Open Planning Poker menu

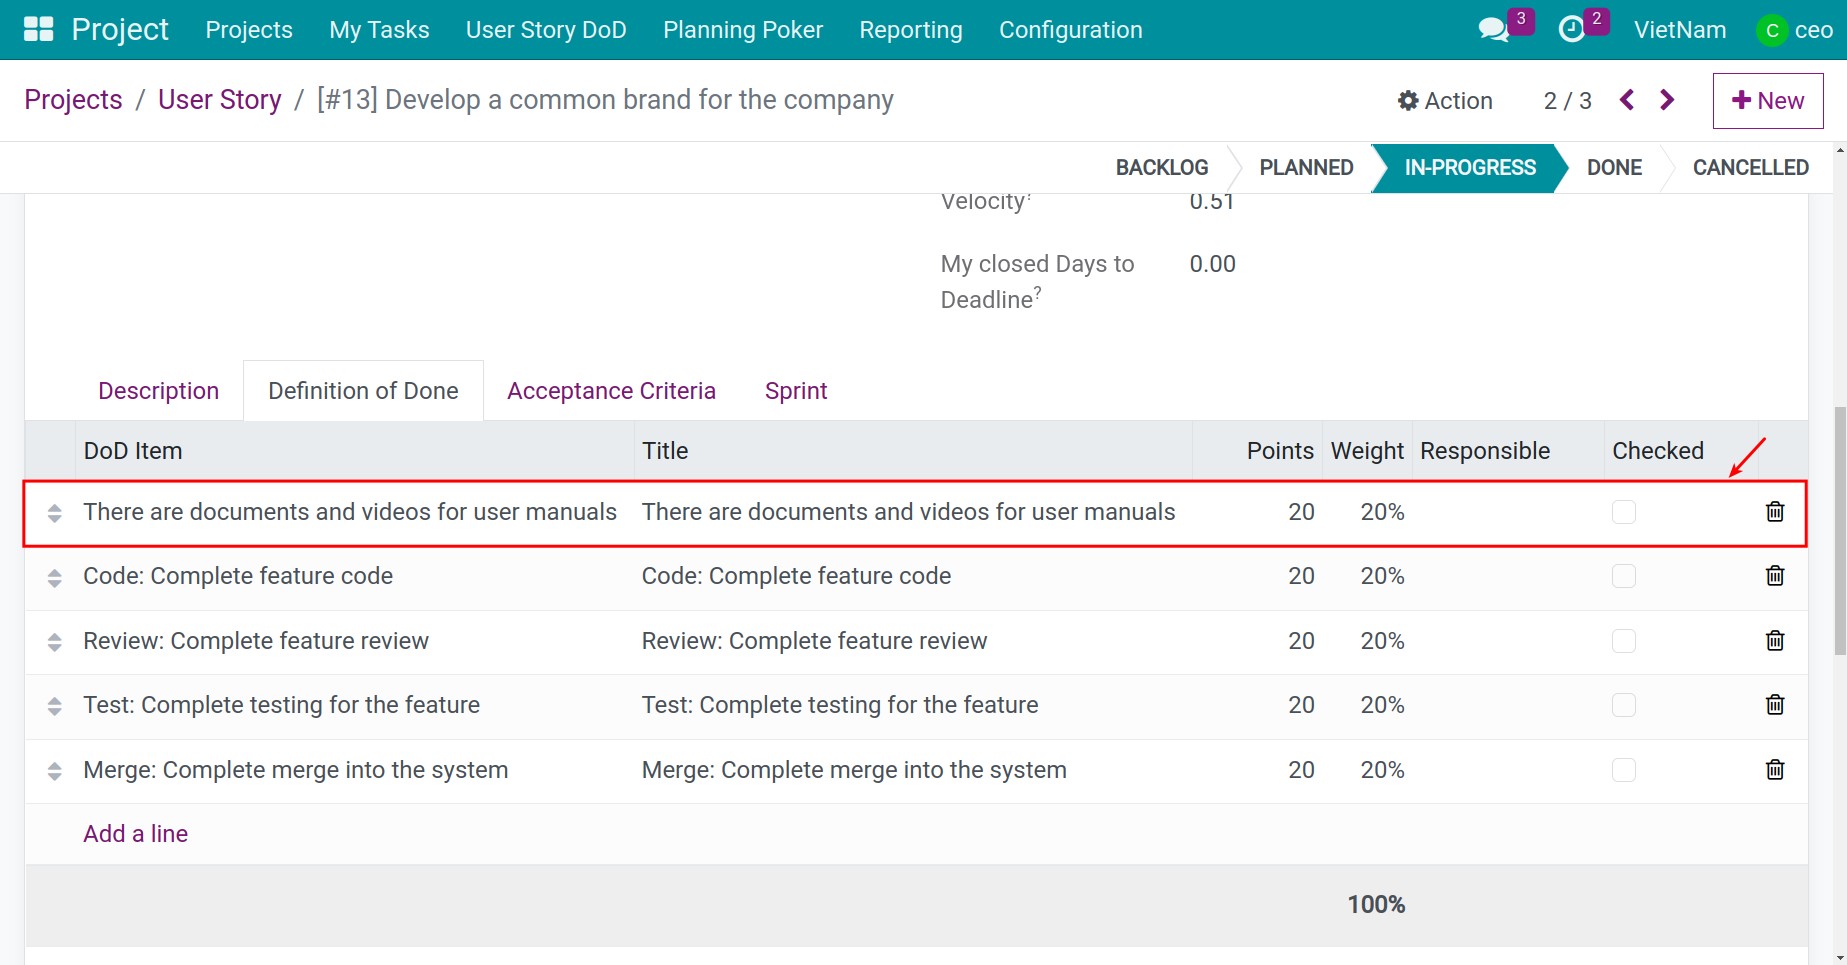743,30
